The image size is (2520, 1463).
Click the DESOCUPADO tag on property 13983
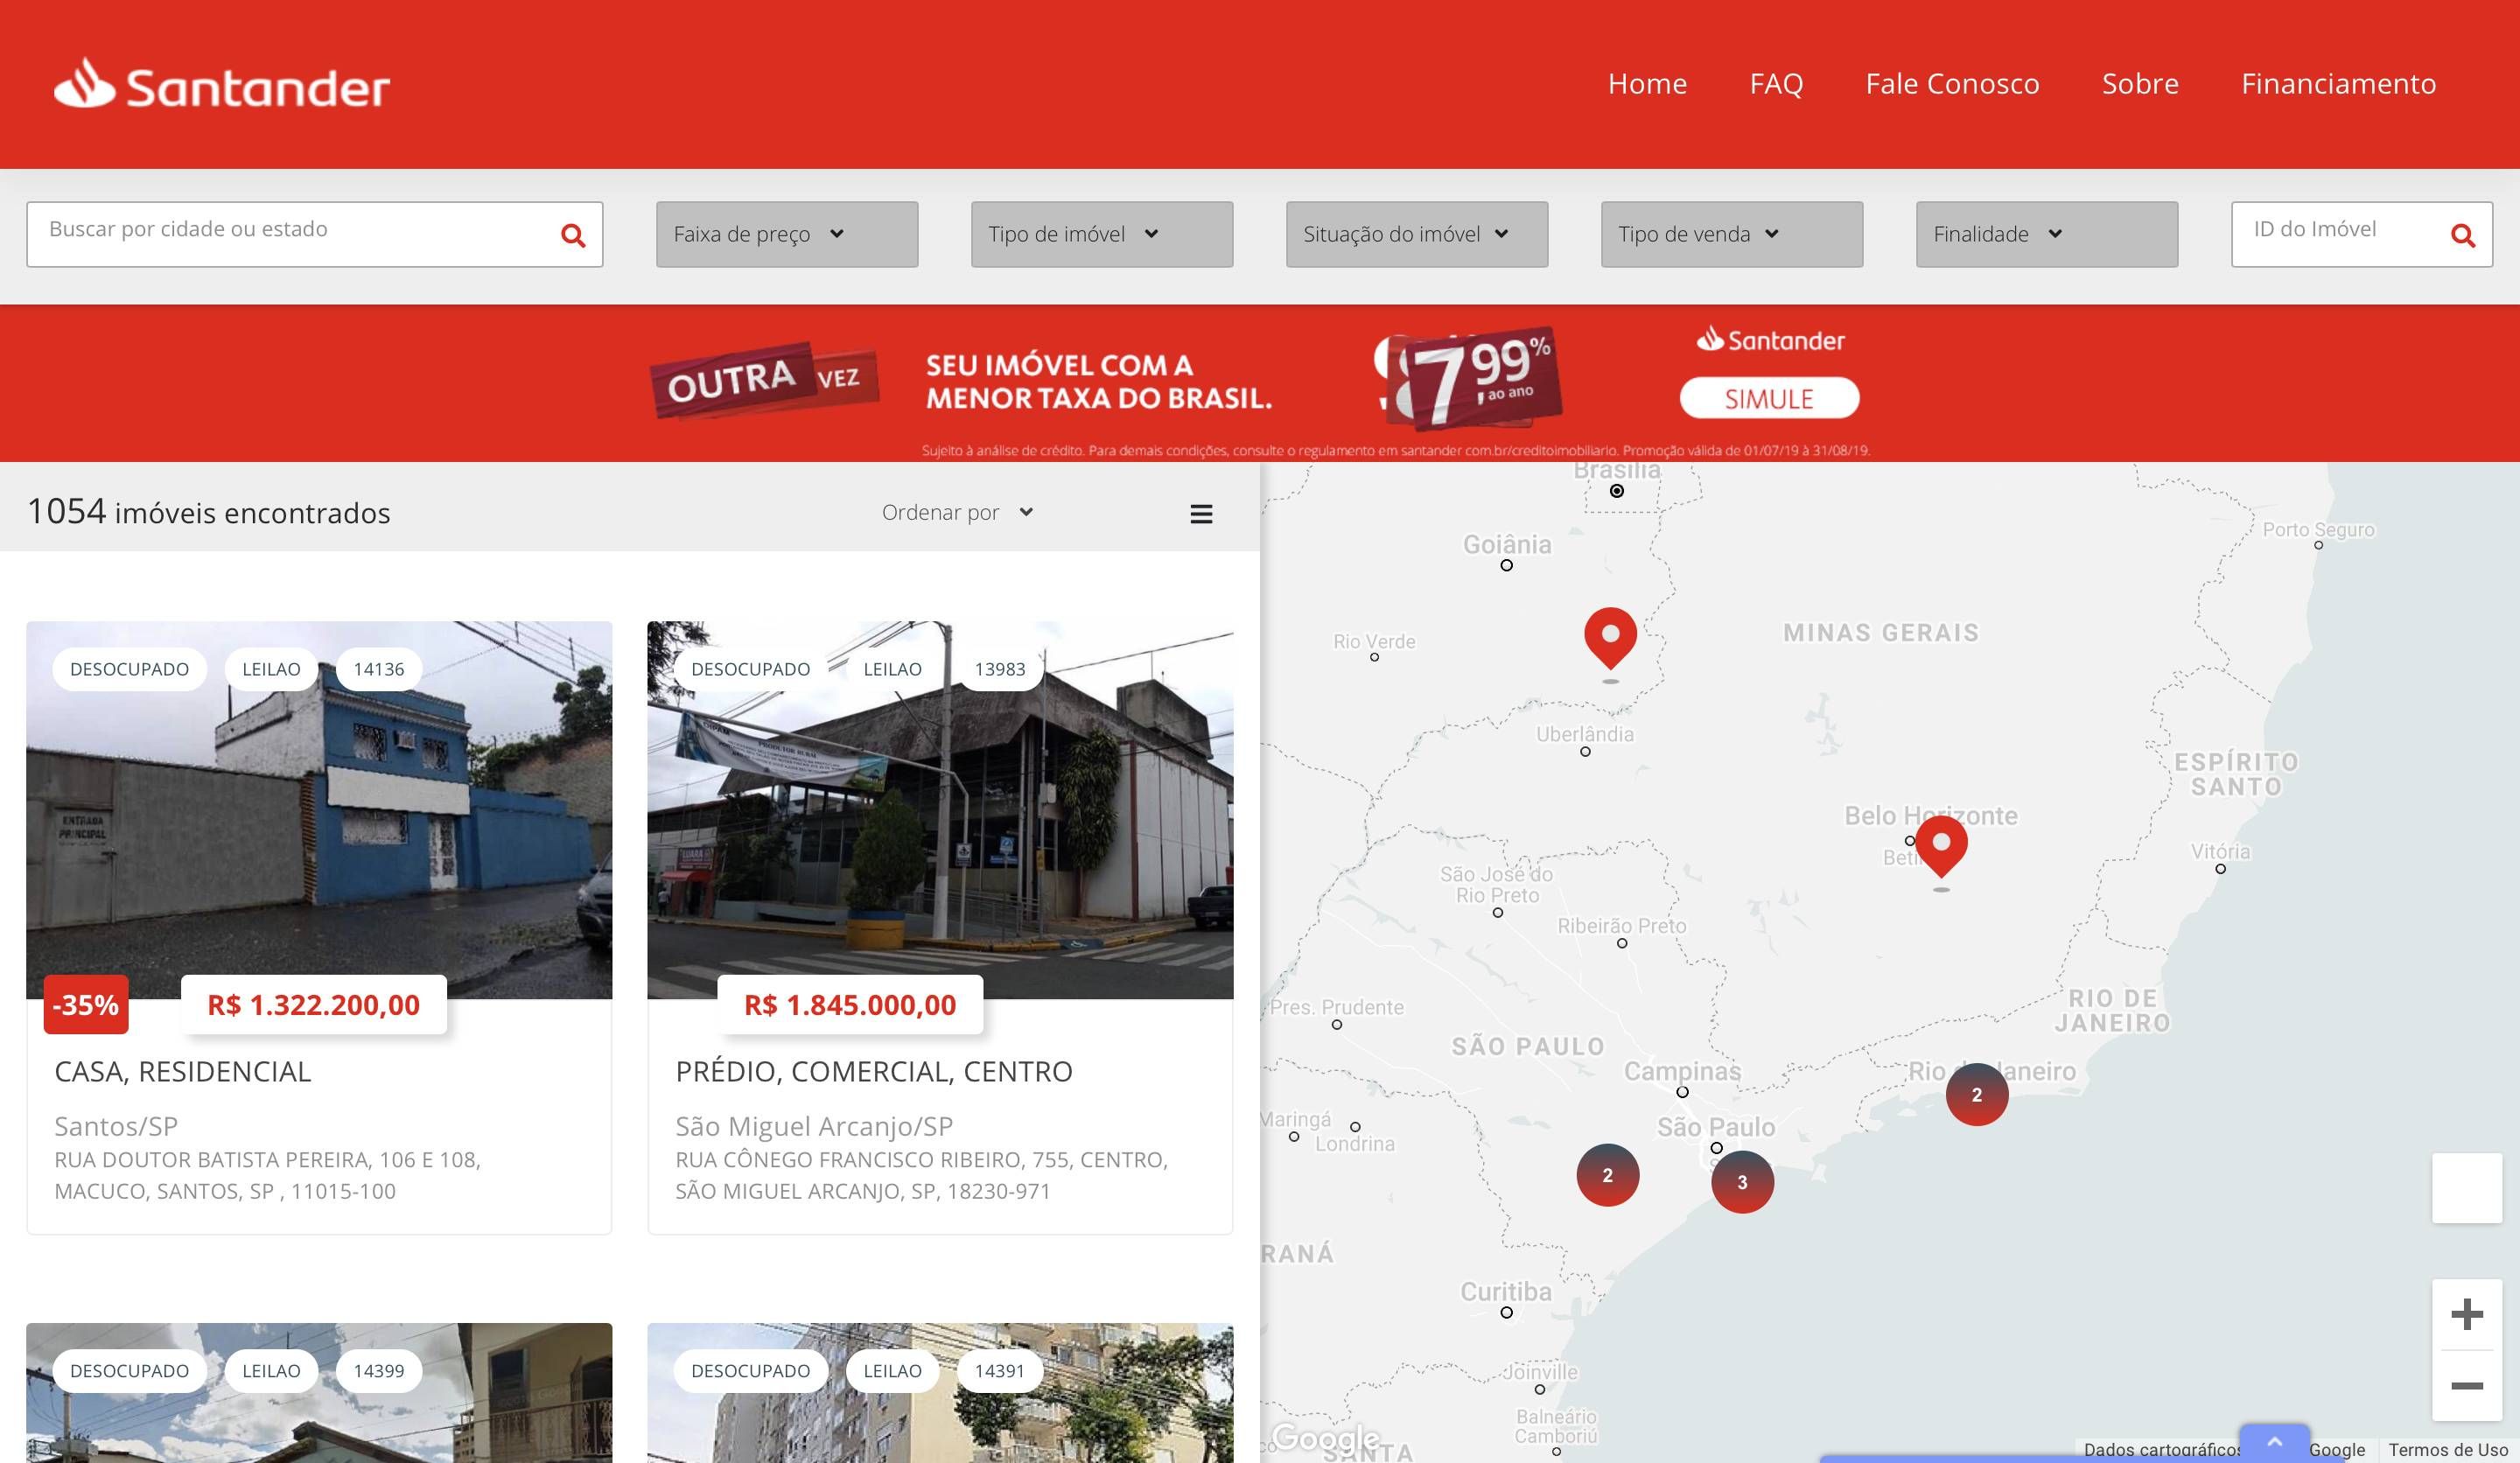tap(750, 669)
